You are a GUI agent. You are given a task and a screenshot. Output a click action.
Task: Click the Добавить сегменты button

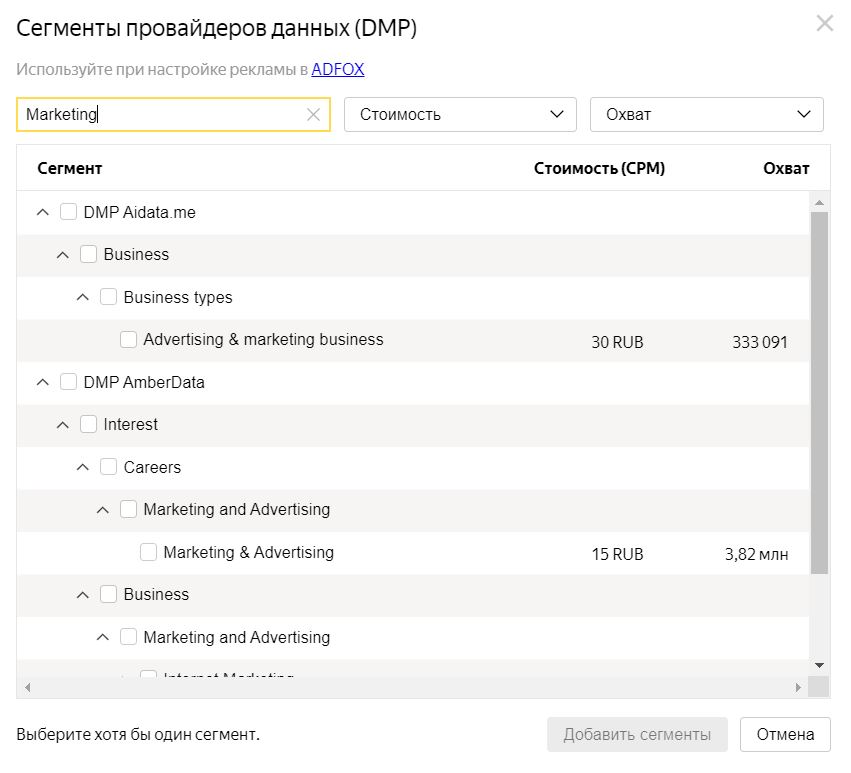[x=637, y=734]
